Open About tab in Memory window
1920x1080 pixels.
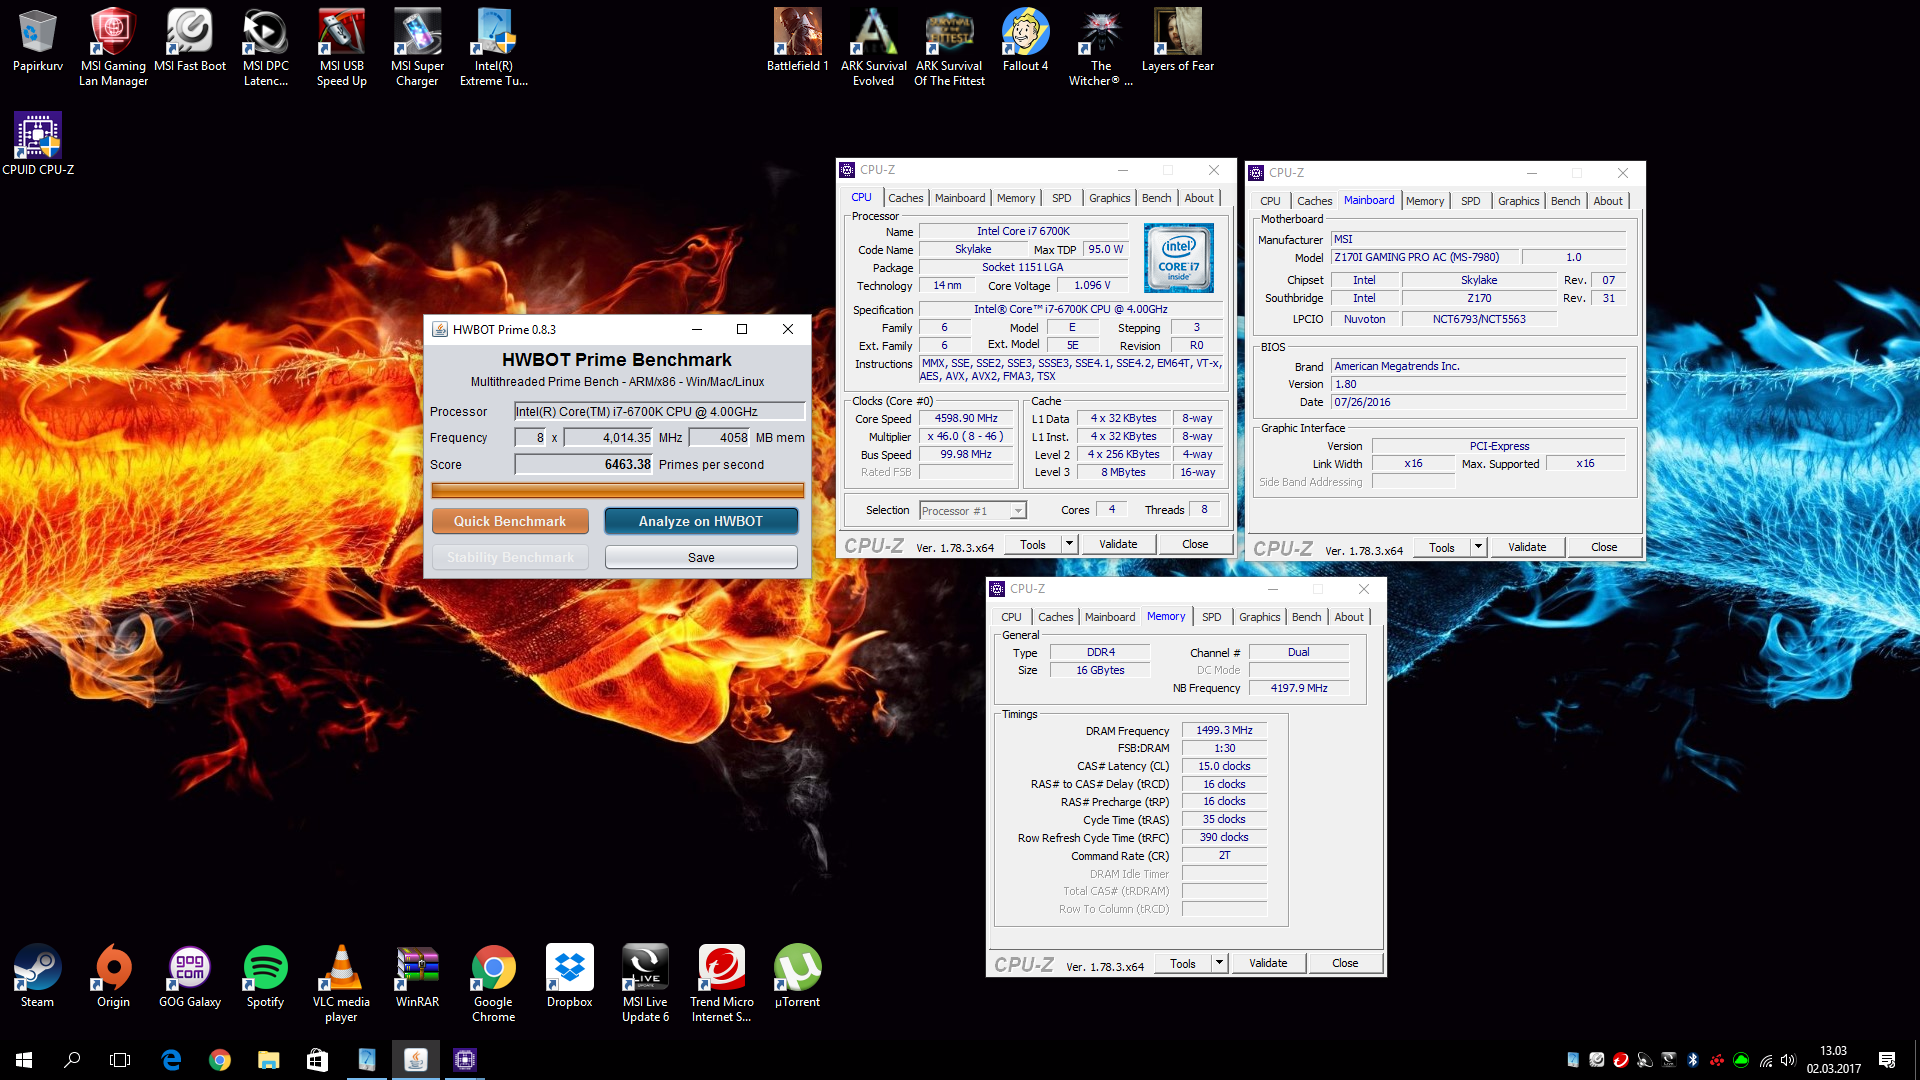tap(1349, 617)
